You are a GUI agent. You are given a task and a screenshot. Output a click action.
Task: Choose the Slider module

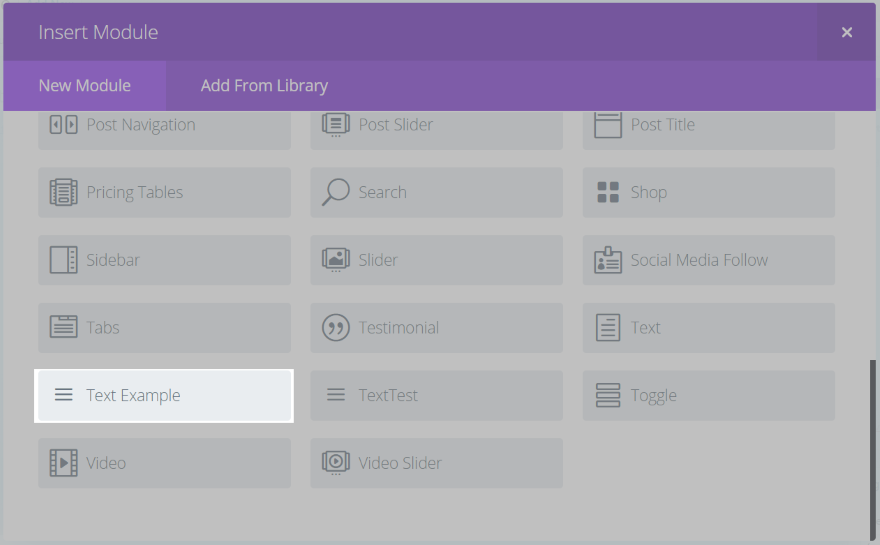pos(436,260)
